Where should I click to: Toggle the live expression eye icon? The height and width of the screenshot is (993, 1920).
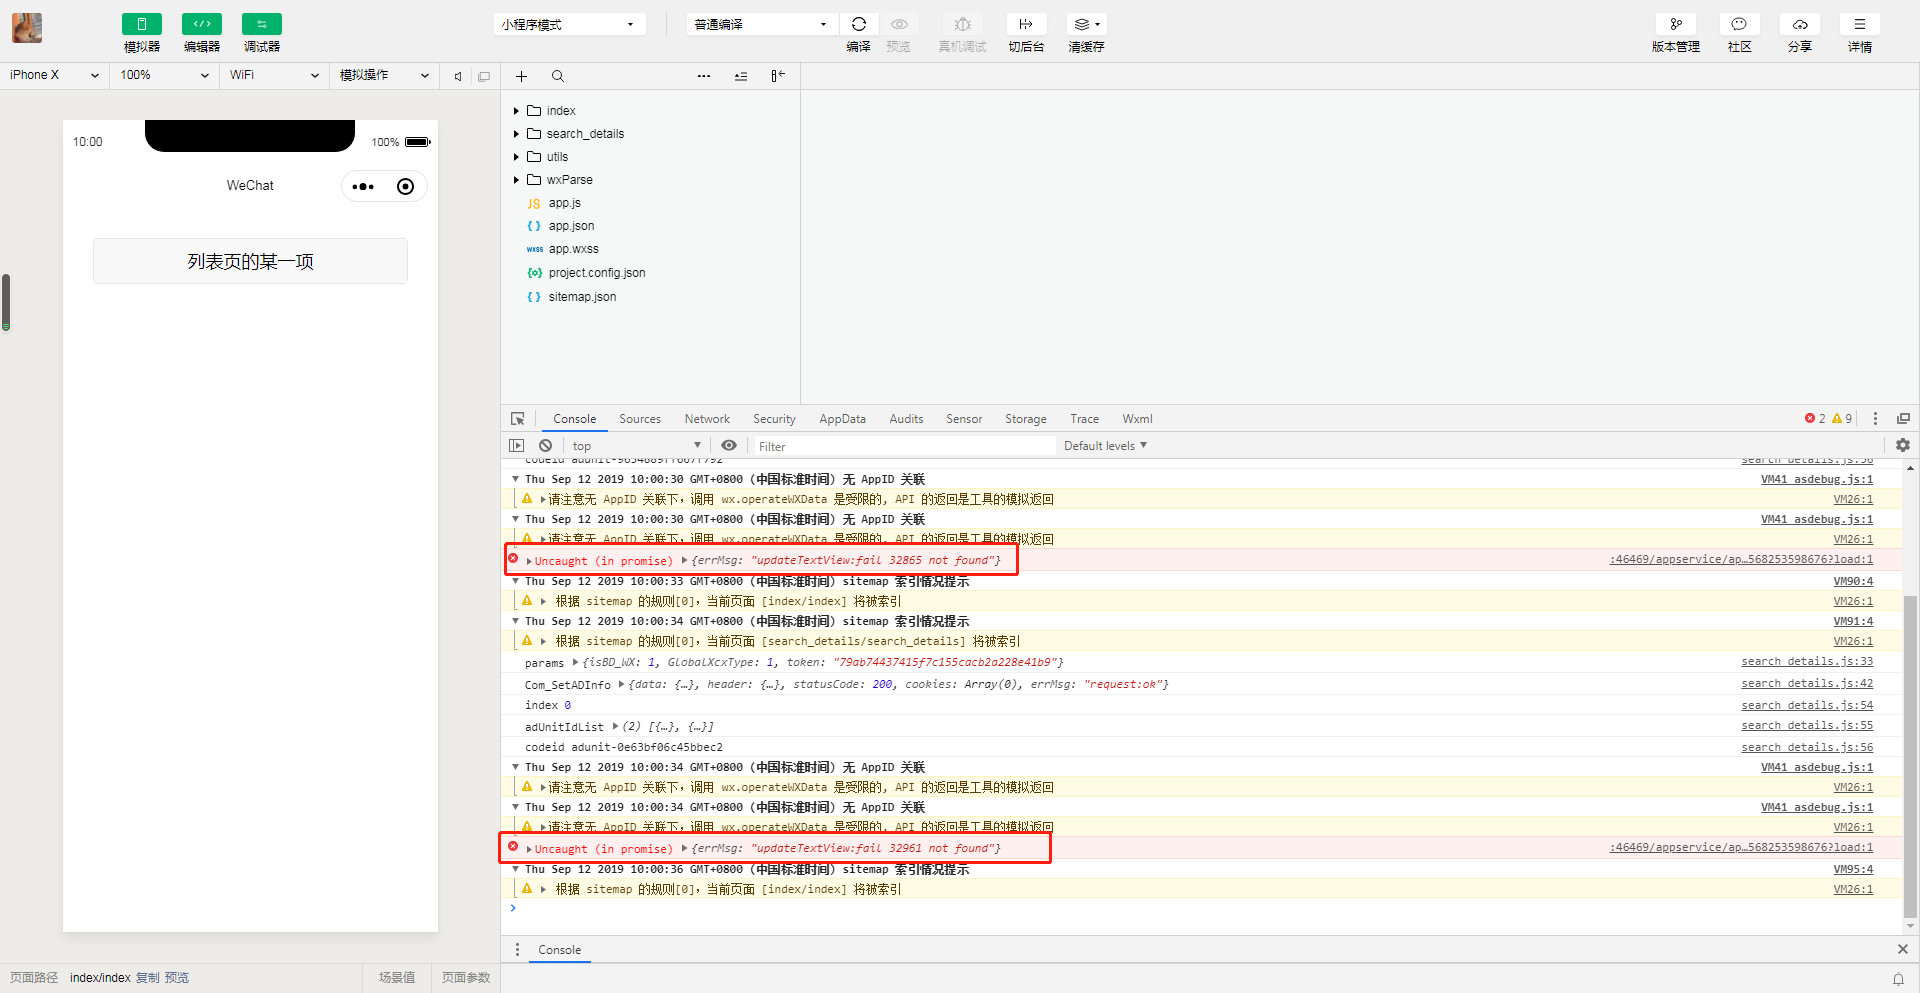729,446
